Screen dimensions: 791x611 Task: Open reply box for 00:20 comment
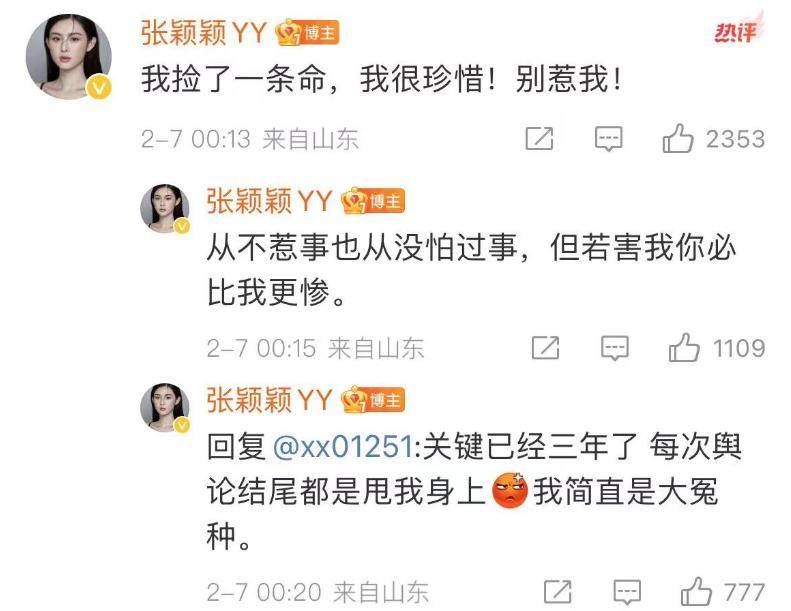[x=627, y=592]
